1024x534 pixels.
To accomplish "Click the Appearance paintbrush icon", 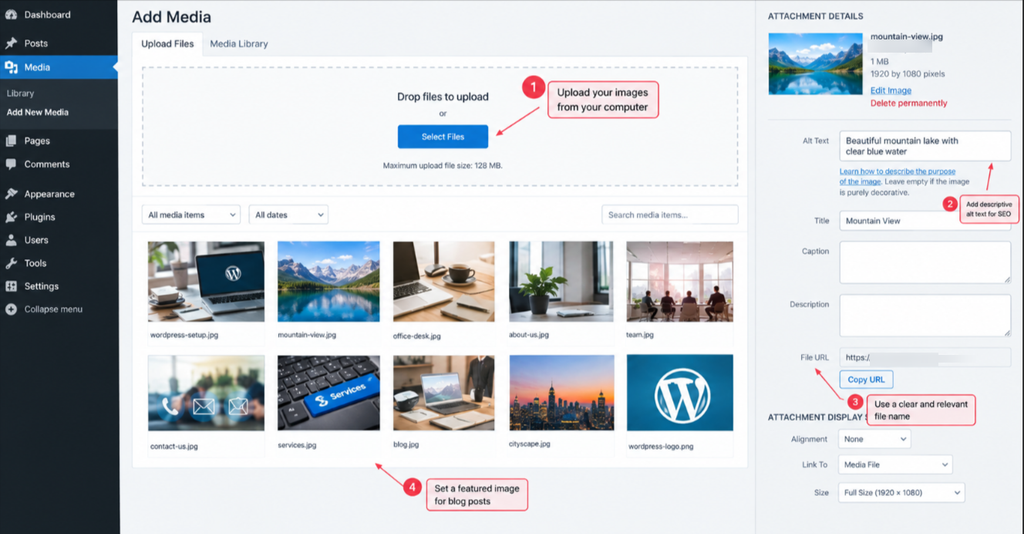I will (11, 194).
